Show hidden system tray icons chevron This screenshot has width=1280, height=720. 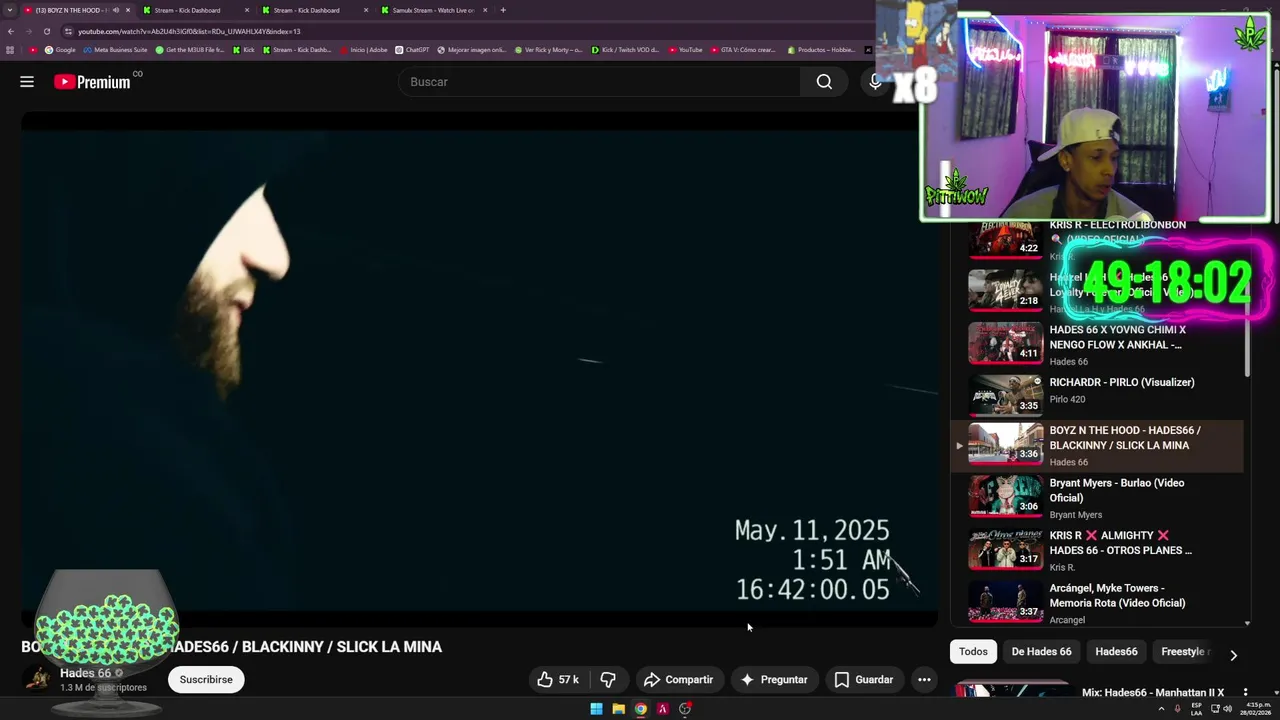[1161, 709]
